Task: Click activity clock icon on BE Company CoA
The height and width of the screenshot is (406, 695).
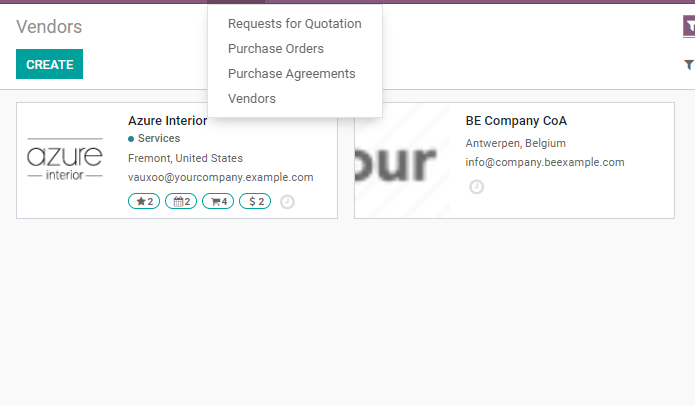Action: point(477,186)
